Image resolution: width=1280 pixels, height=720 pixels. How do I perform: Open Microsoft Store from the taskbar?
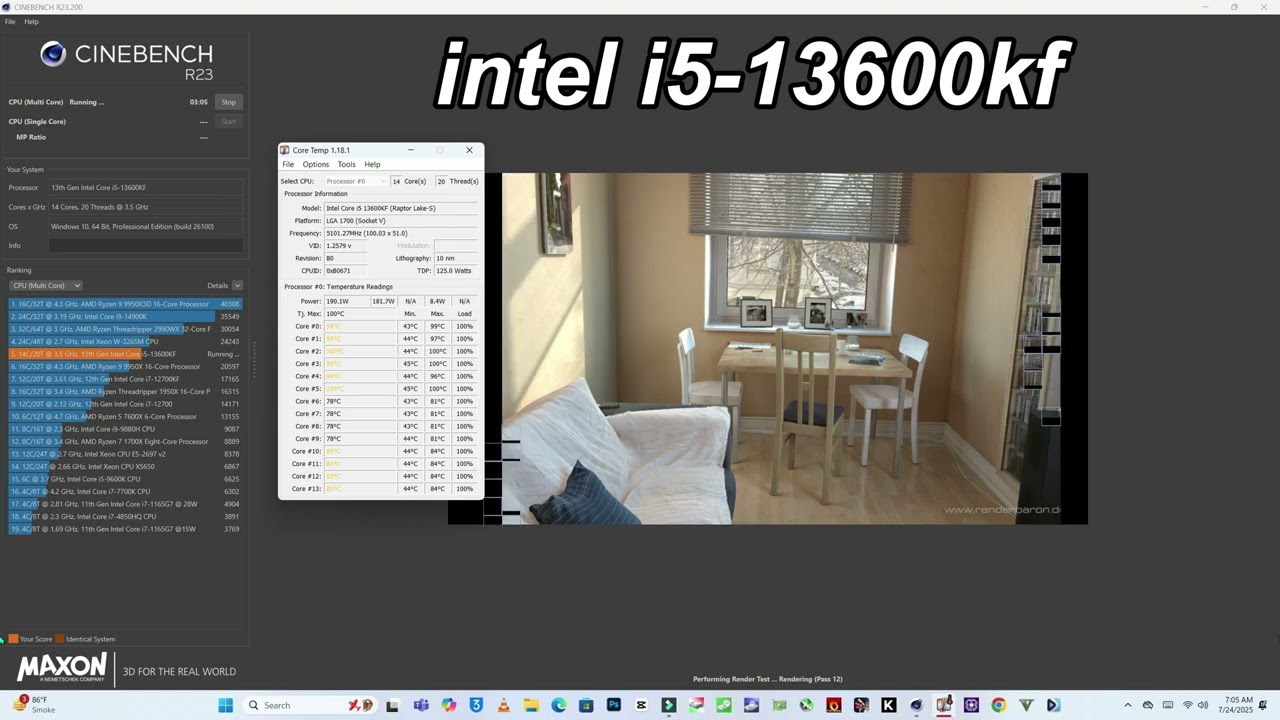(x=586, y=705)
